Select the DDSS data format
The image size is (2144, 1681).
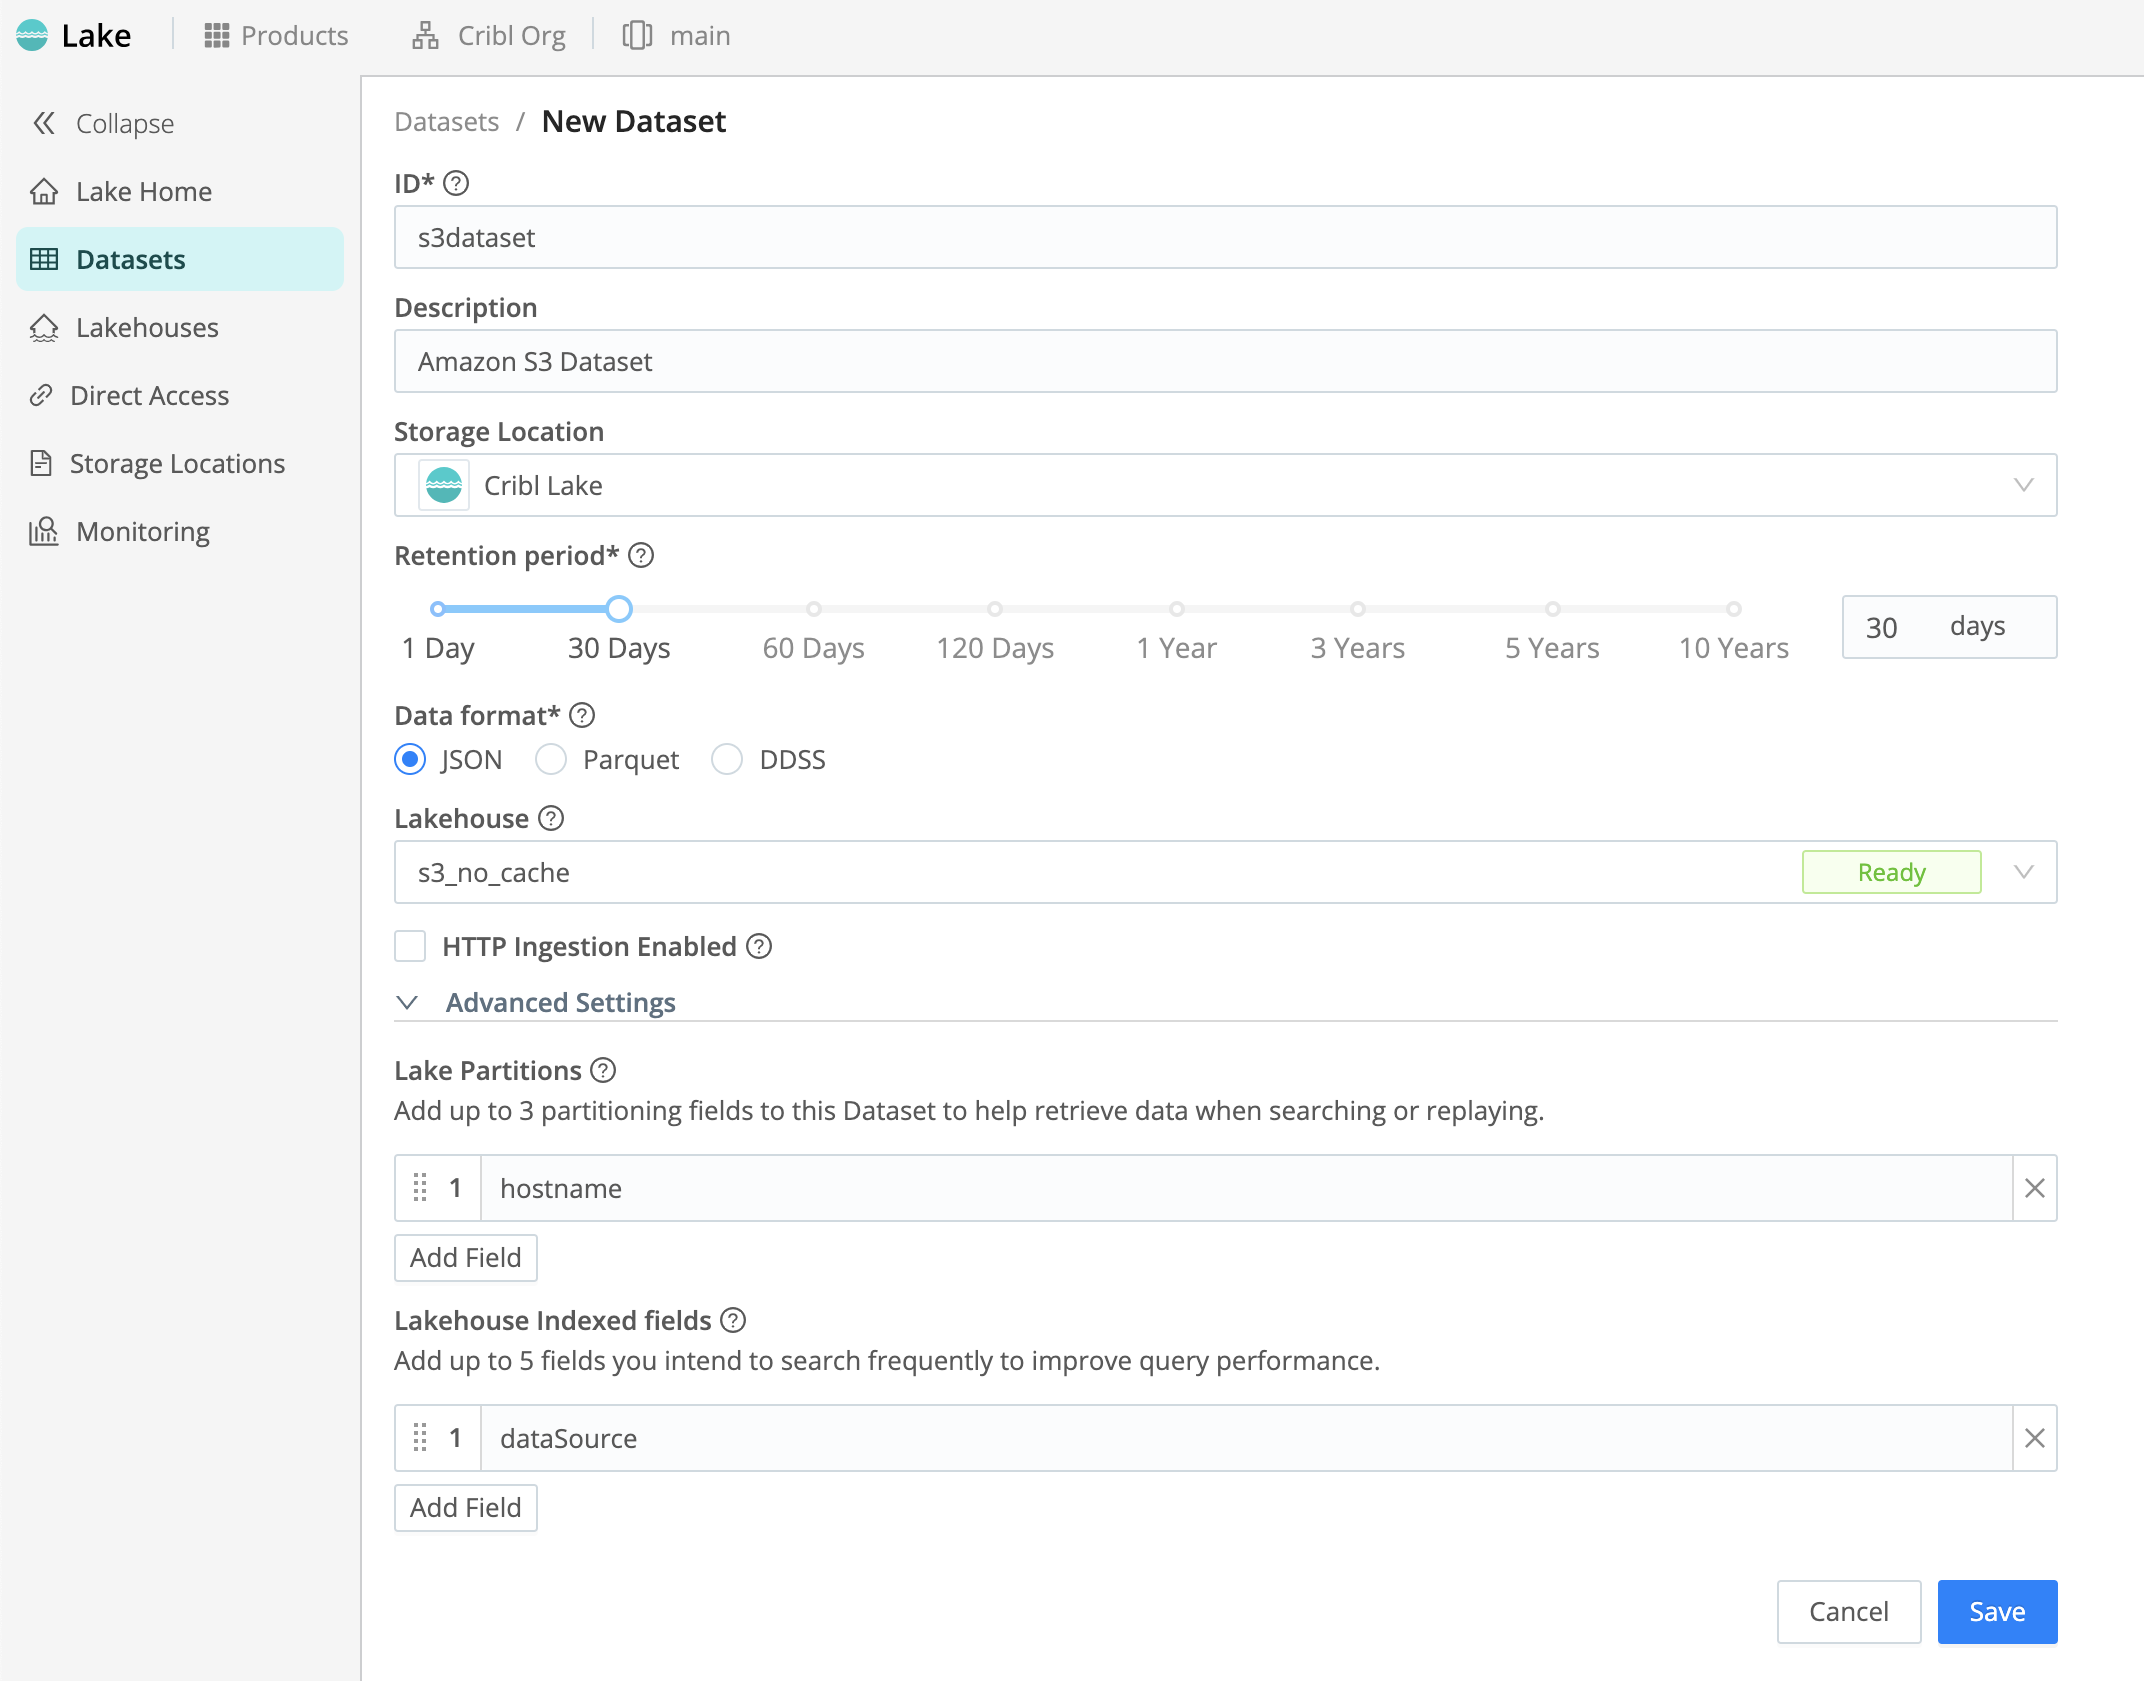727,759
